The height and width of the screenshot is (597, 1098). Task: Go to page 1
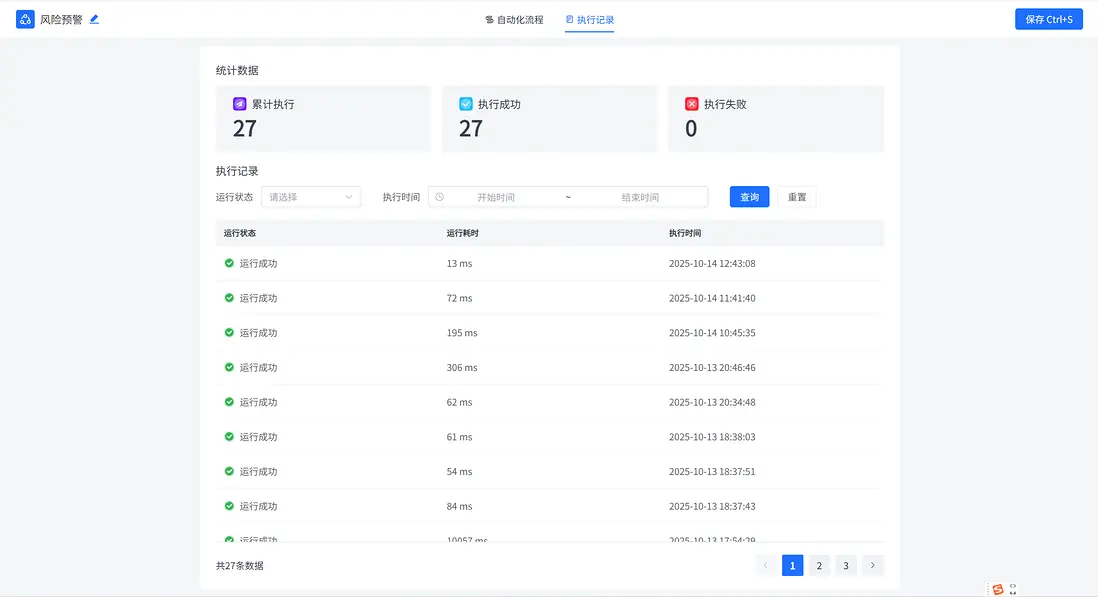pos(792,566)
